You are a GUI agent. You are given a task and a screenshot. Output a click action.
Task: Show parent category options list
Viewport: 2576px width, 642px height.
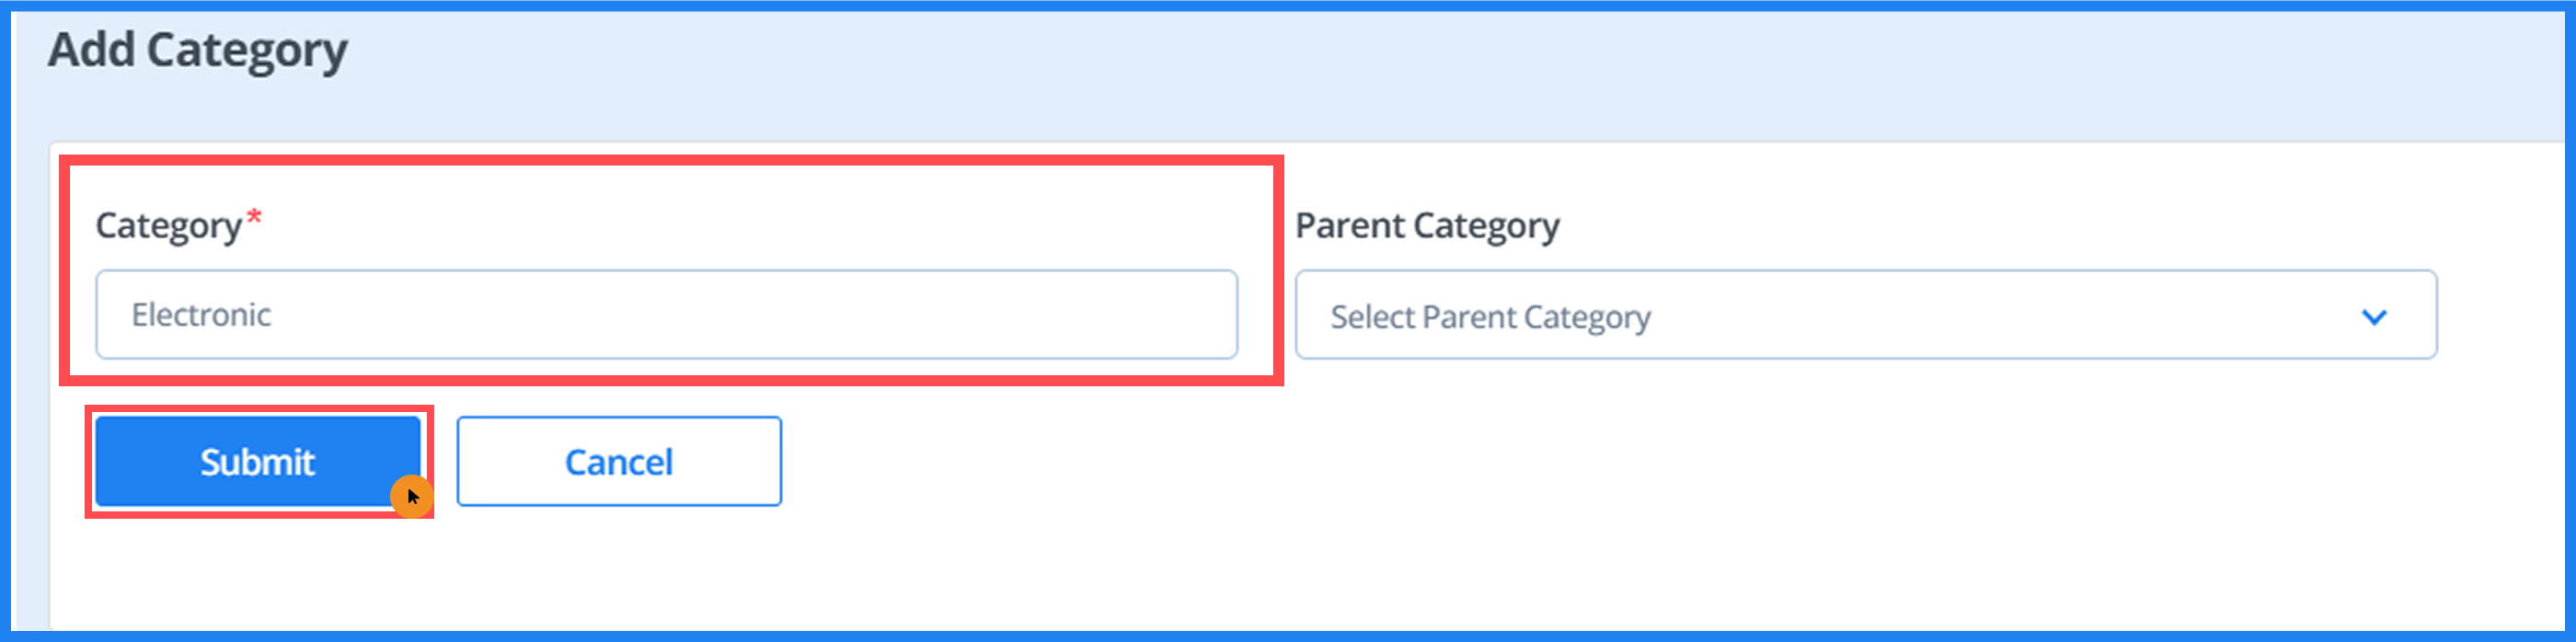[x=1865, y=315]
